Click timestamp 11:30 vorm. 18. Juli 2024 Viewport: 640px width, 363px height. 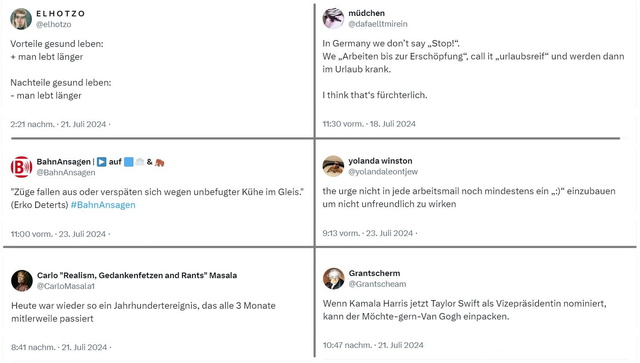369,124
